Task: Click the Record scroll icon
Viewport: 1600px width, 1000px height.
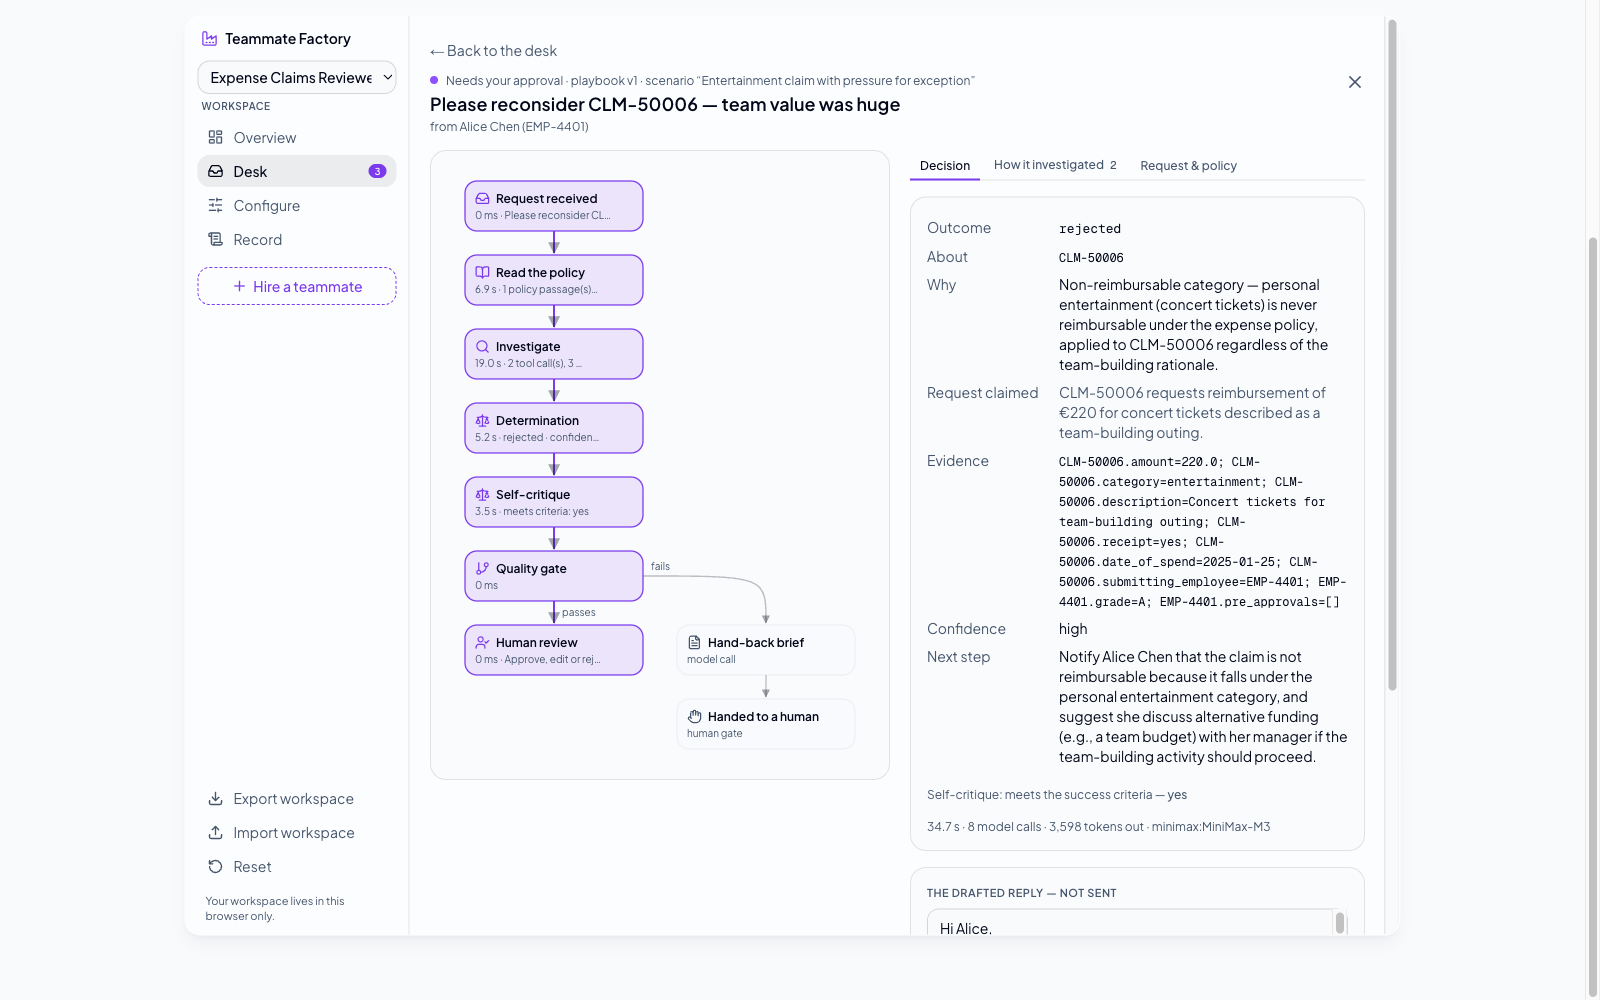Action: pos(215,240)
